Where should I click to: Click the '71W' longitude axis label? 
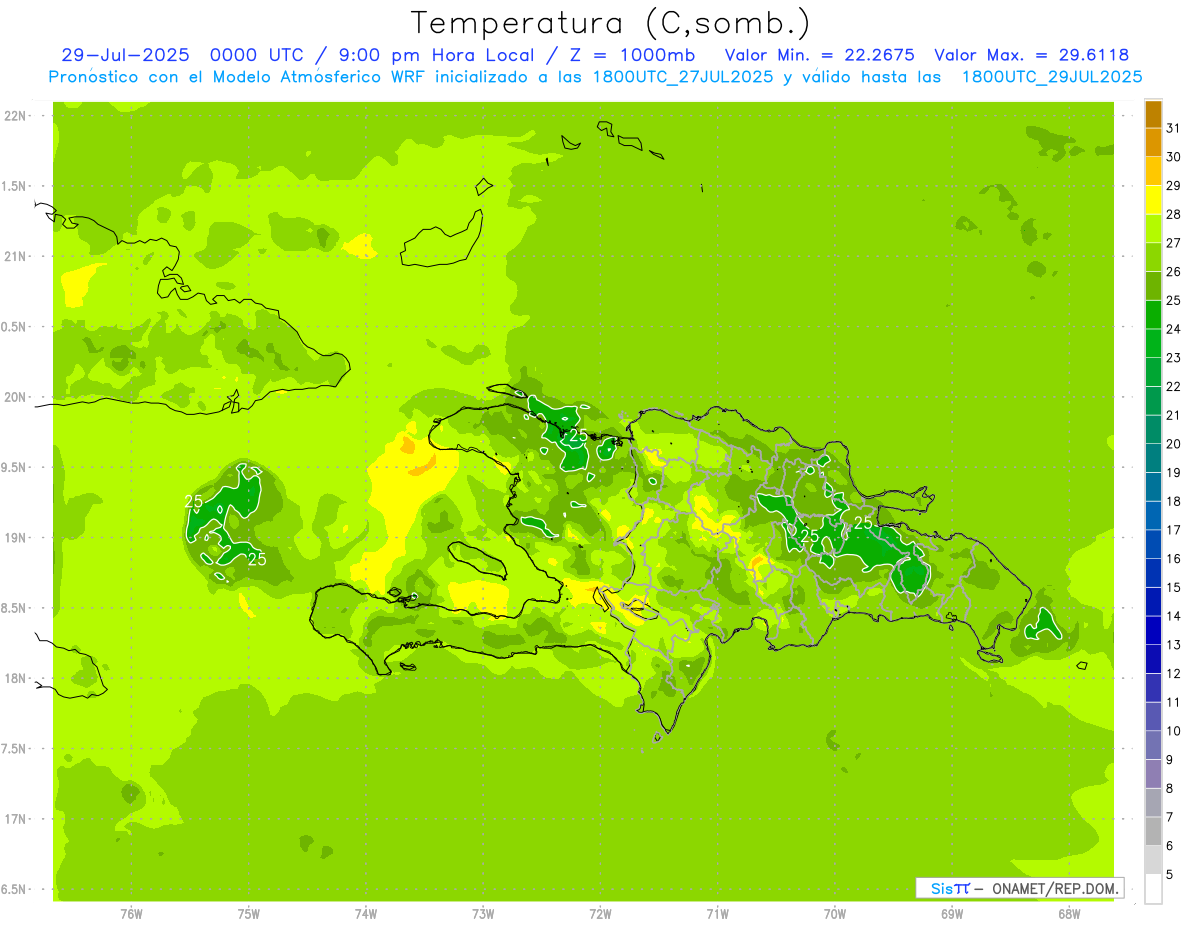click(717, 914)
